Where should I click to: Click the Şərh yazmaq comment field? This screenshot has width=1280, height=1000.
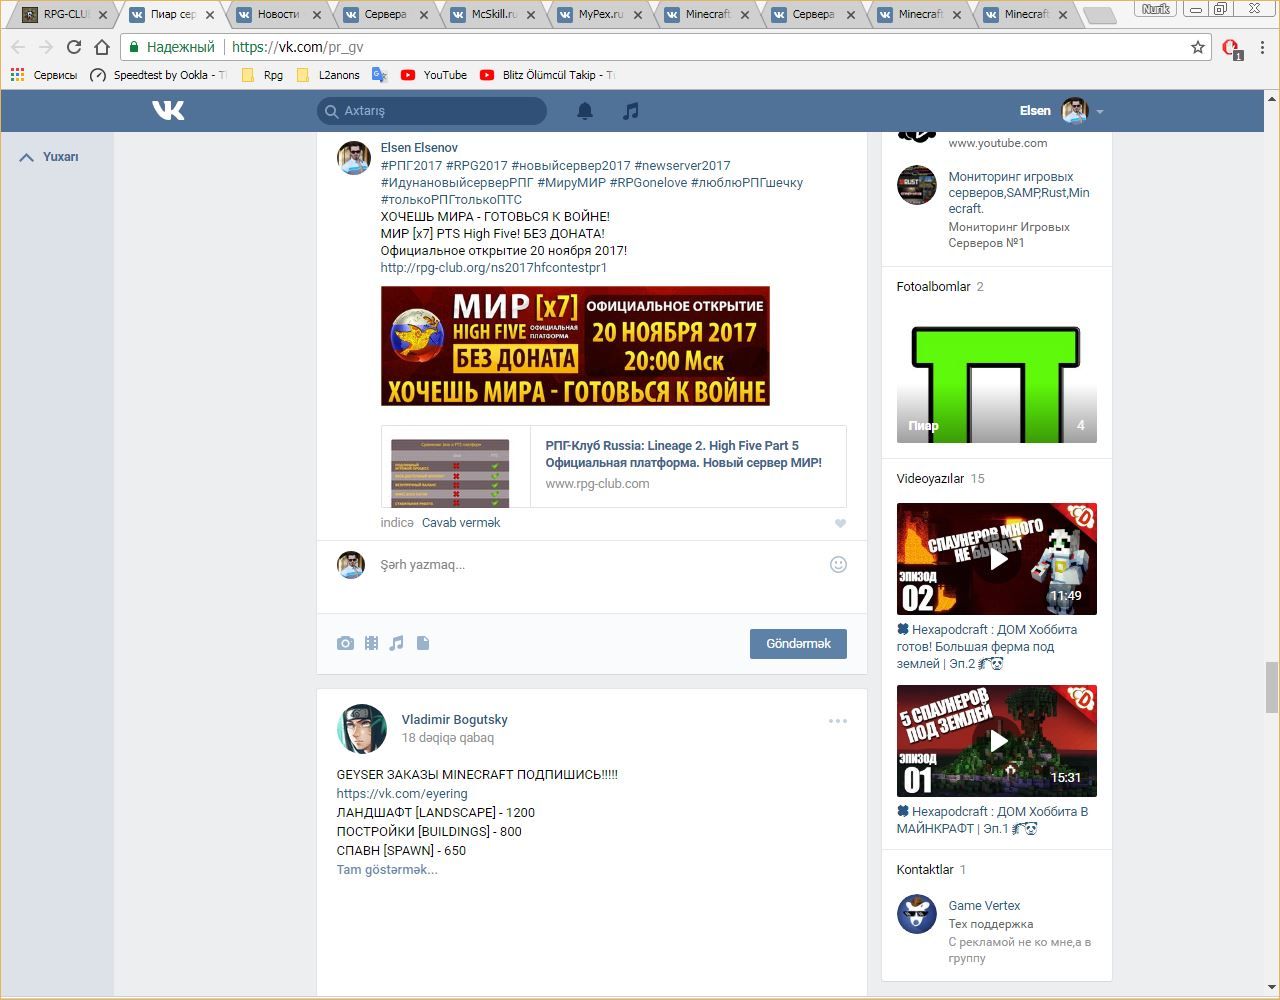599,565
